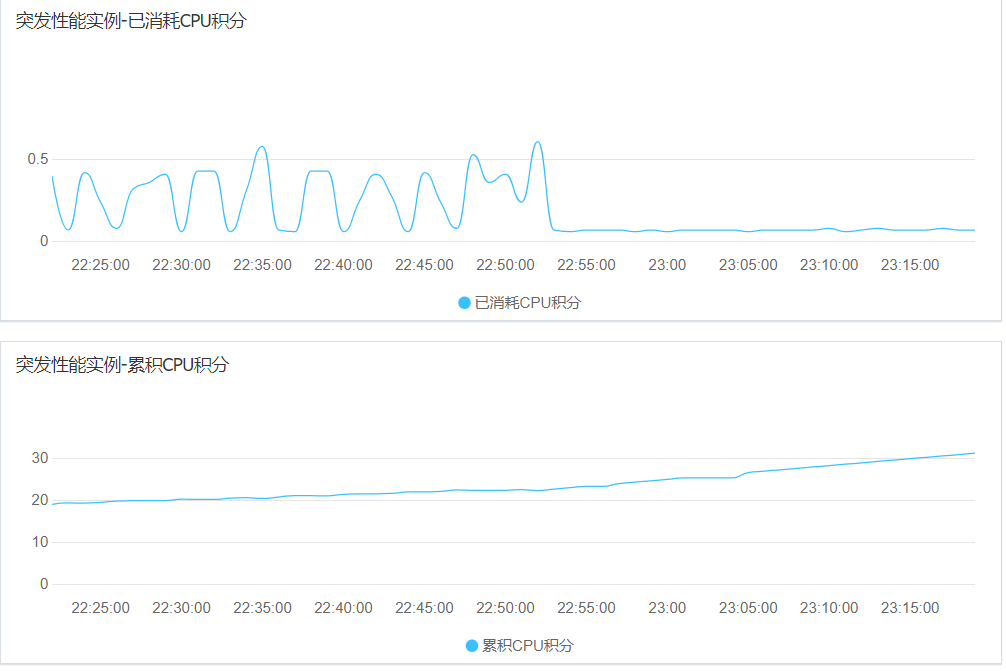Click the 突发性能实例-已消耗CPU积分 chart title
1006x671 pixels.
click(131, 21)
